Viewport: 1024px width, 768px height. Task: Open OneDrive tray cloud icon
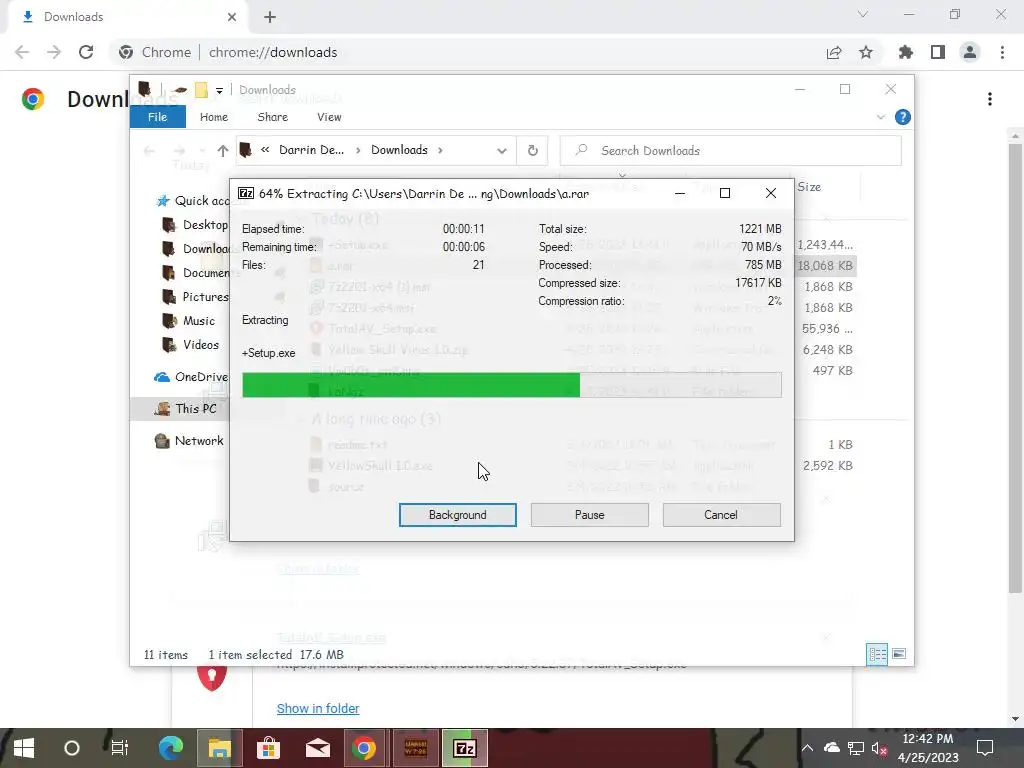[x=831, y=748]
